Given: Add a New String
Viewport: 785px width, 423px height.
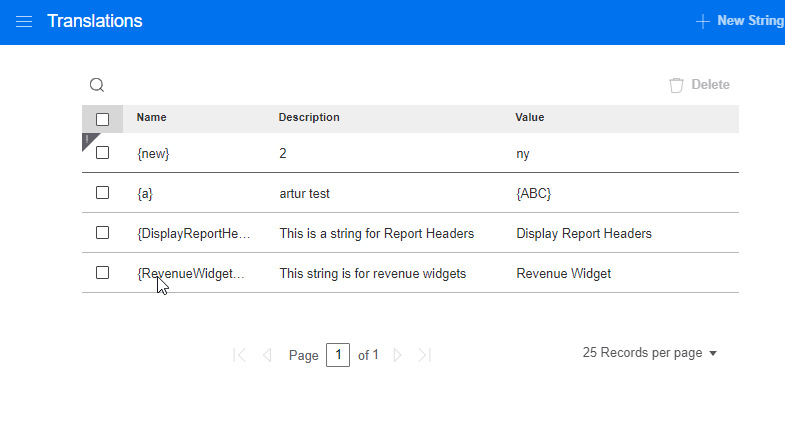Looking at the screenshot, I should [740, 21].
